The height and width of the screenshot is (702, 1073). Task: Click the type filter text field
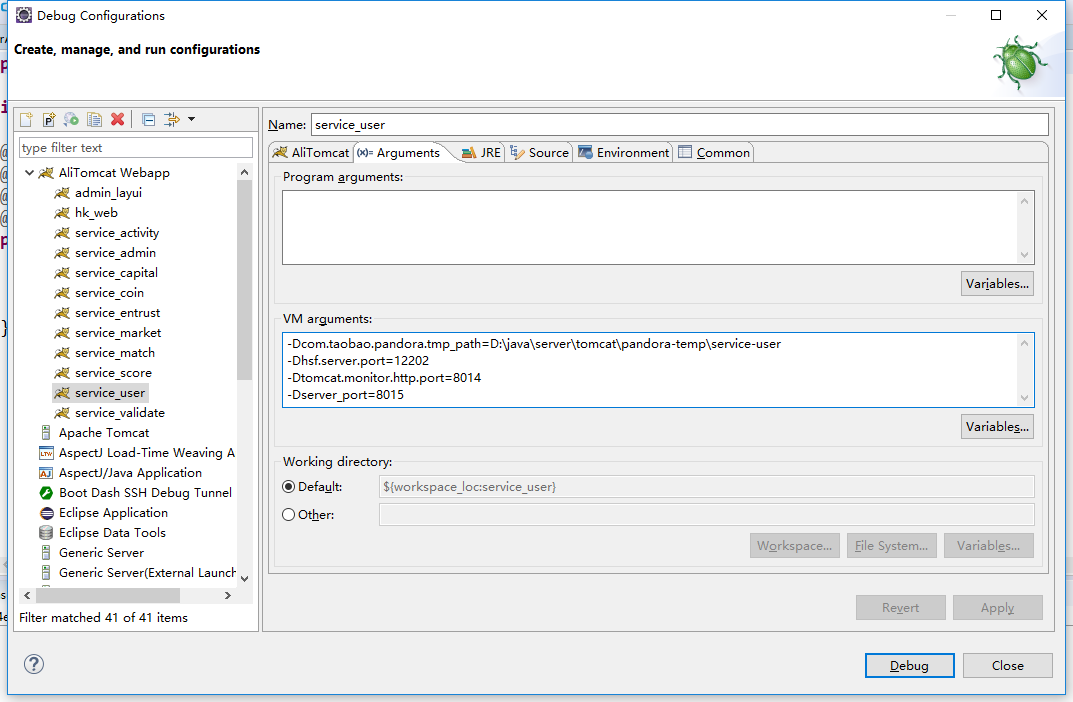(x=135, y=148)
